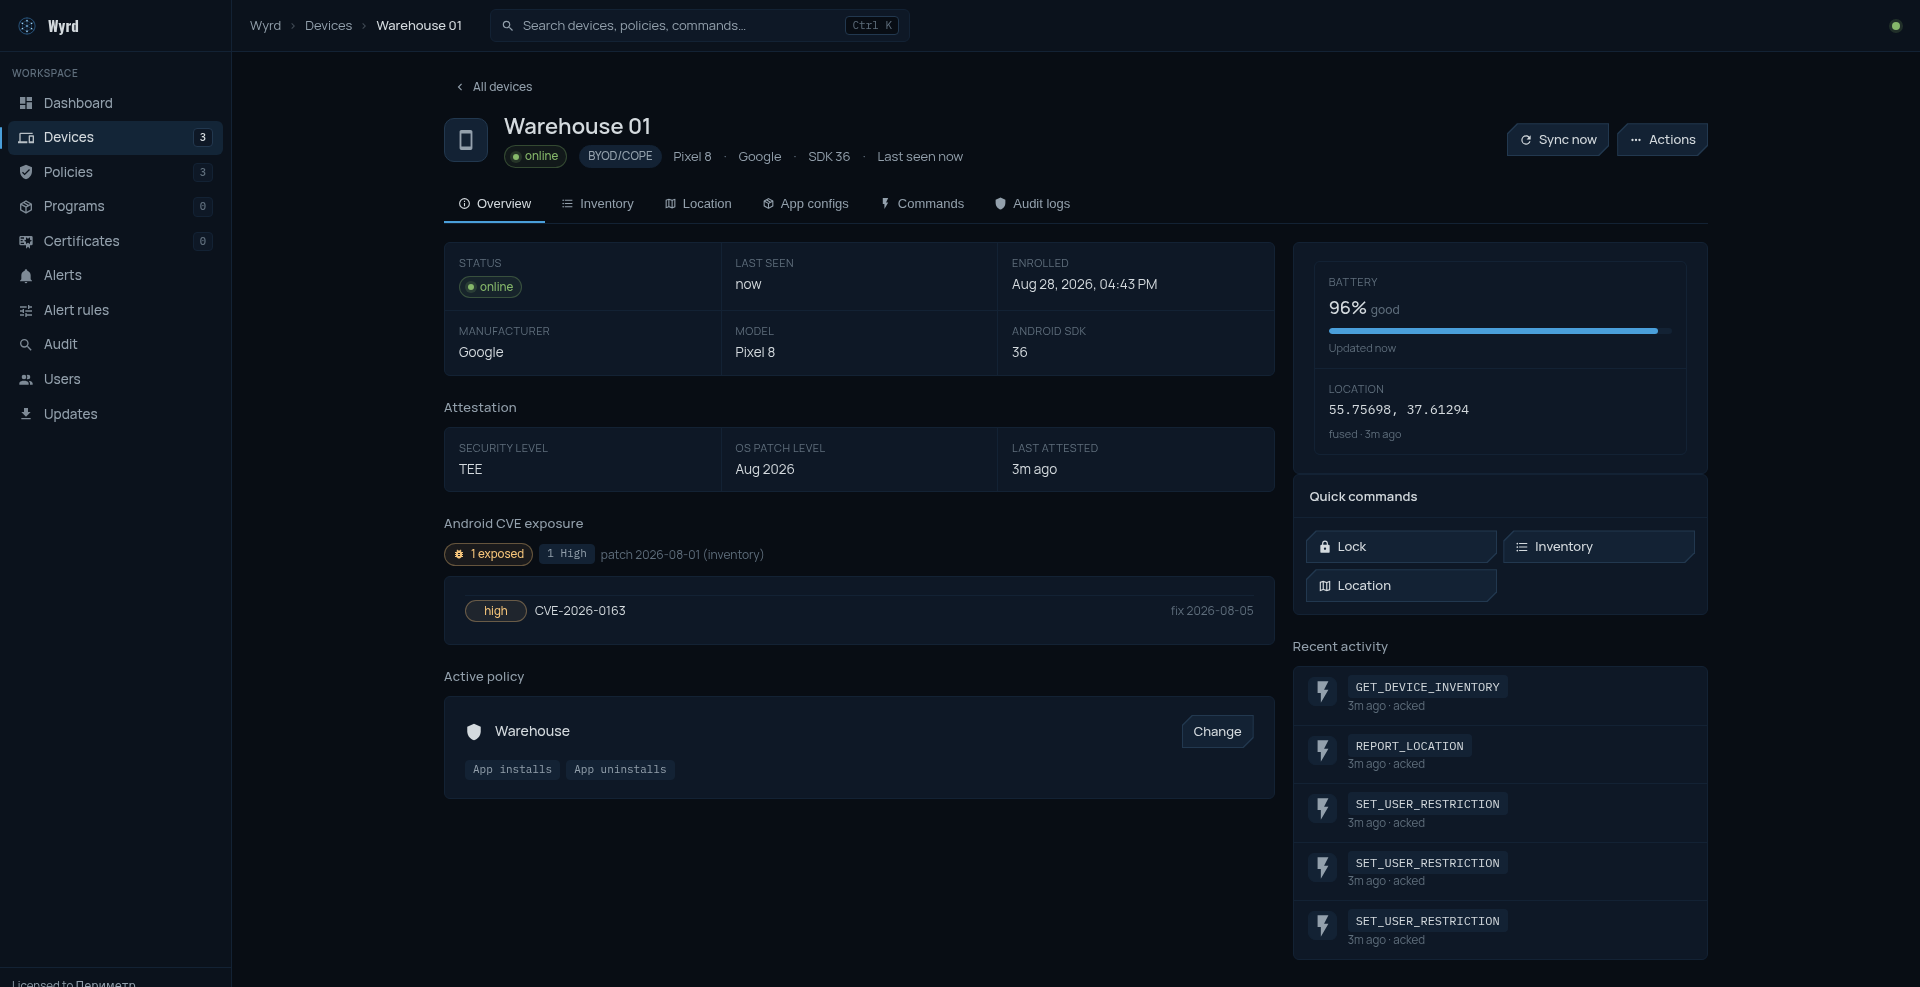The height and width of the screenshot is (987, 1920).
Task: Open CVE-2026-0163 entry
Action: click(859, 611)
